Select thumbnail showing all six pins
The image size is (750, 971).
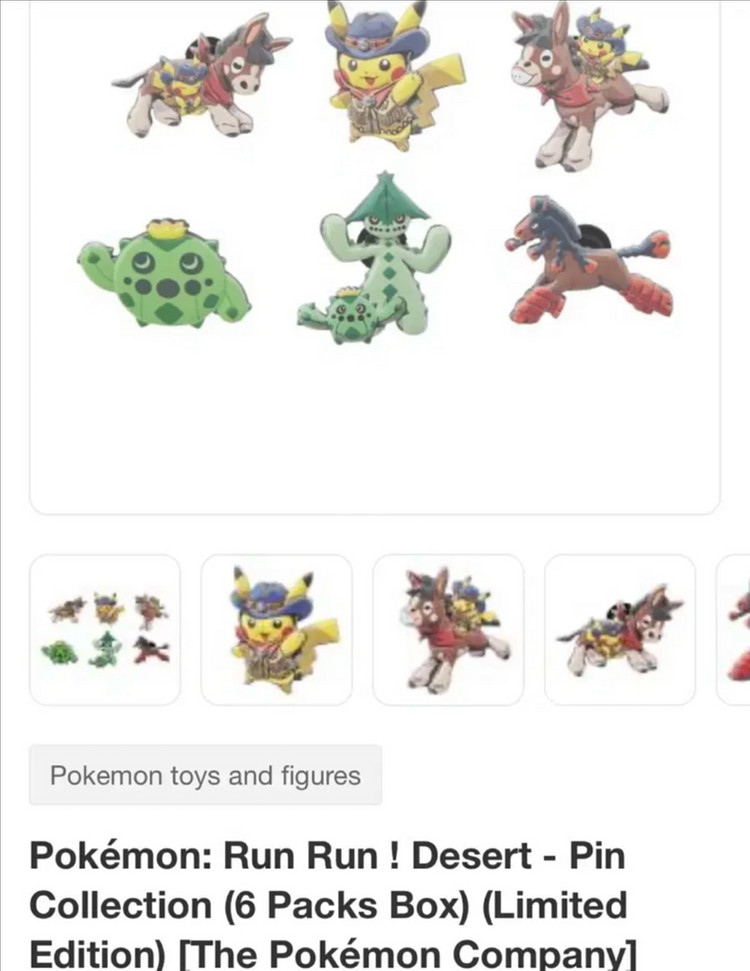(x=105, y=630)
